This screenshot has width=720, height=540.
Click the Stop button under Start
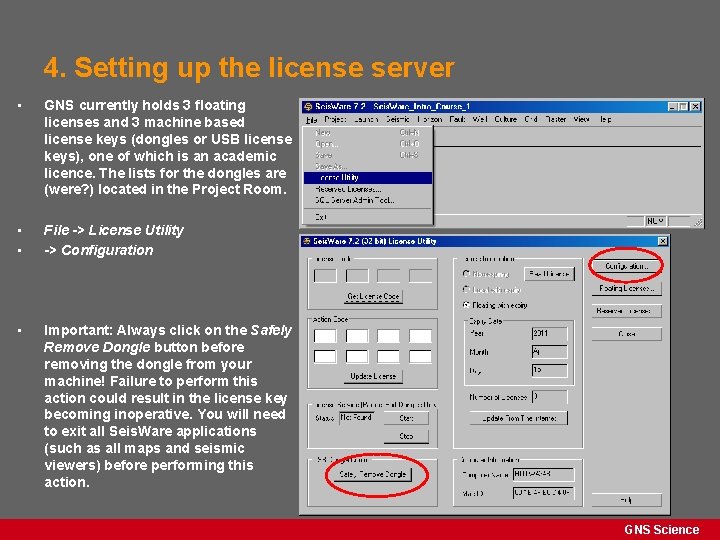pos(406,436)
